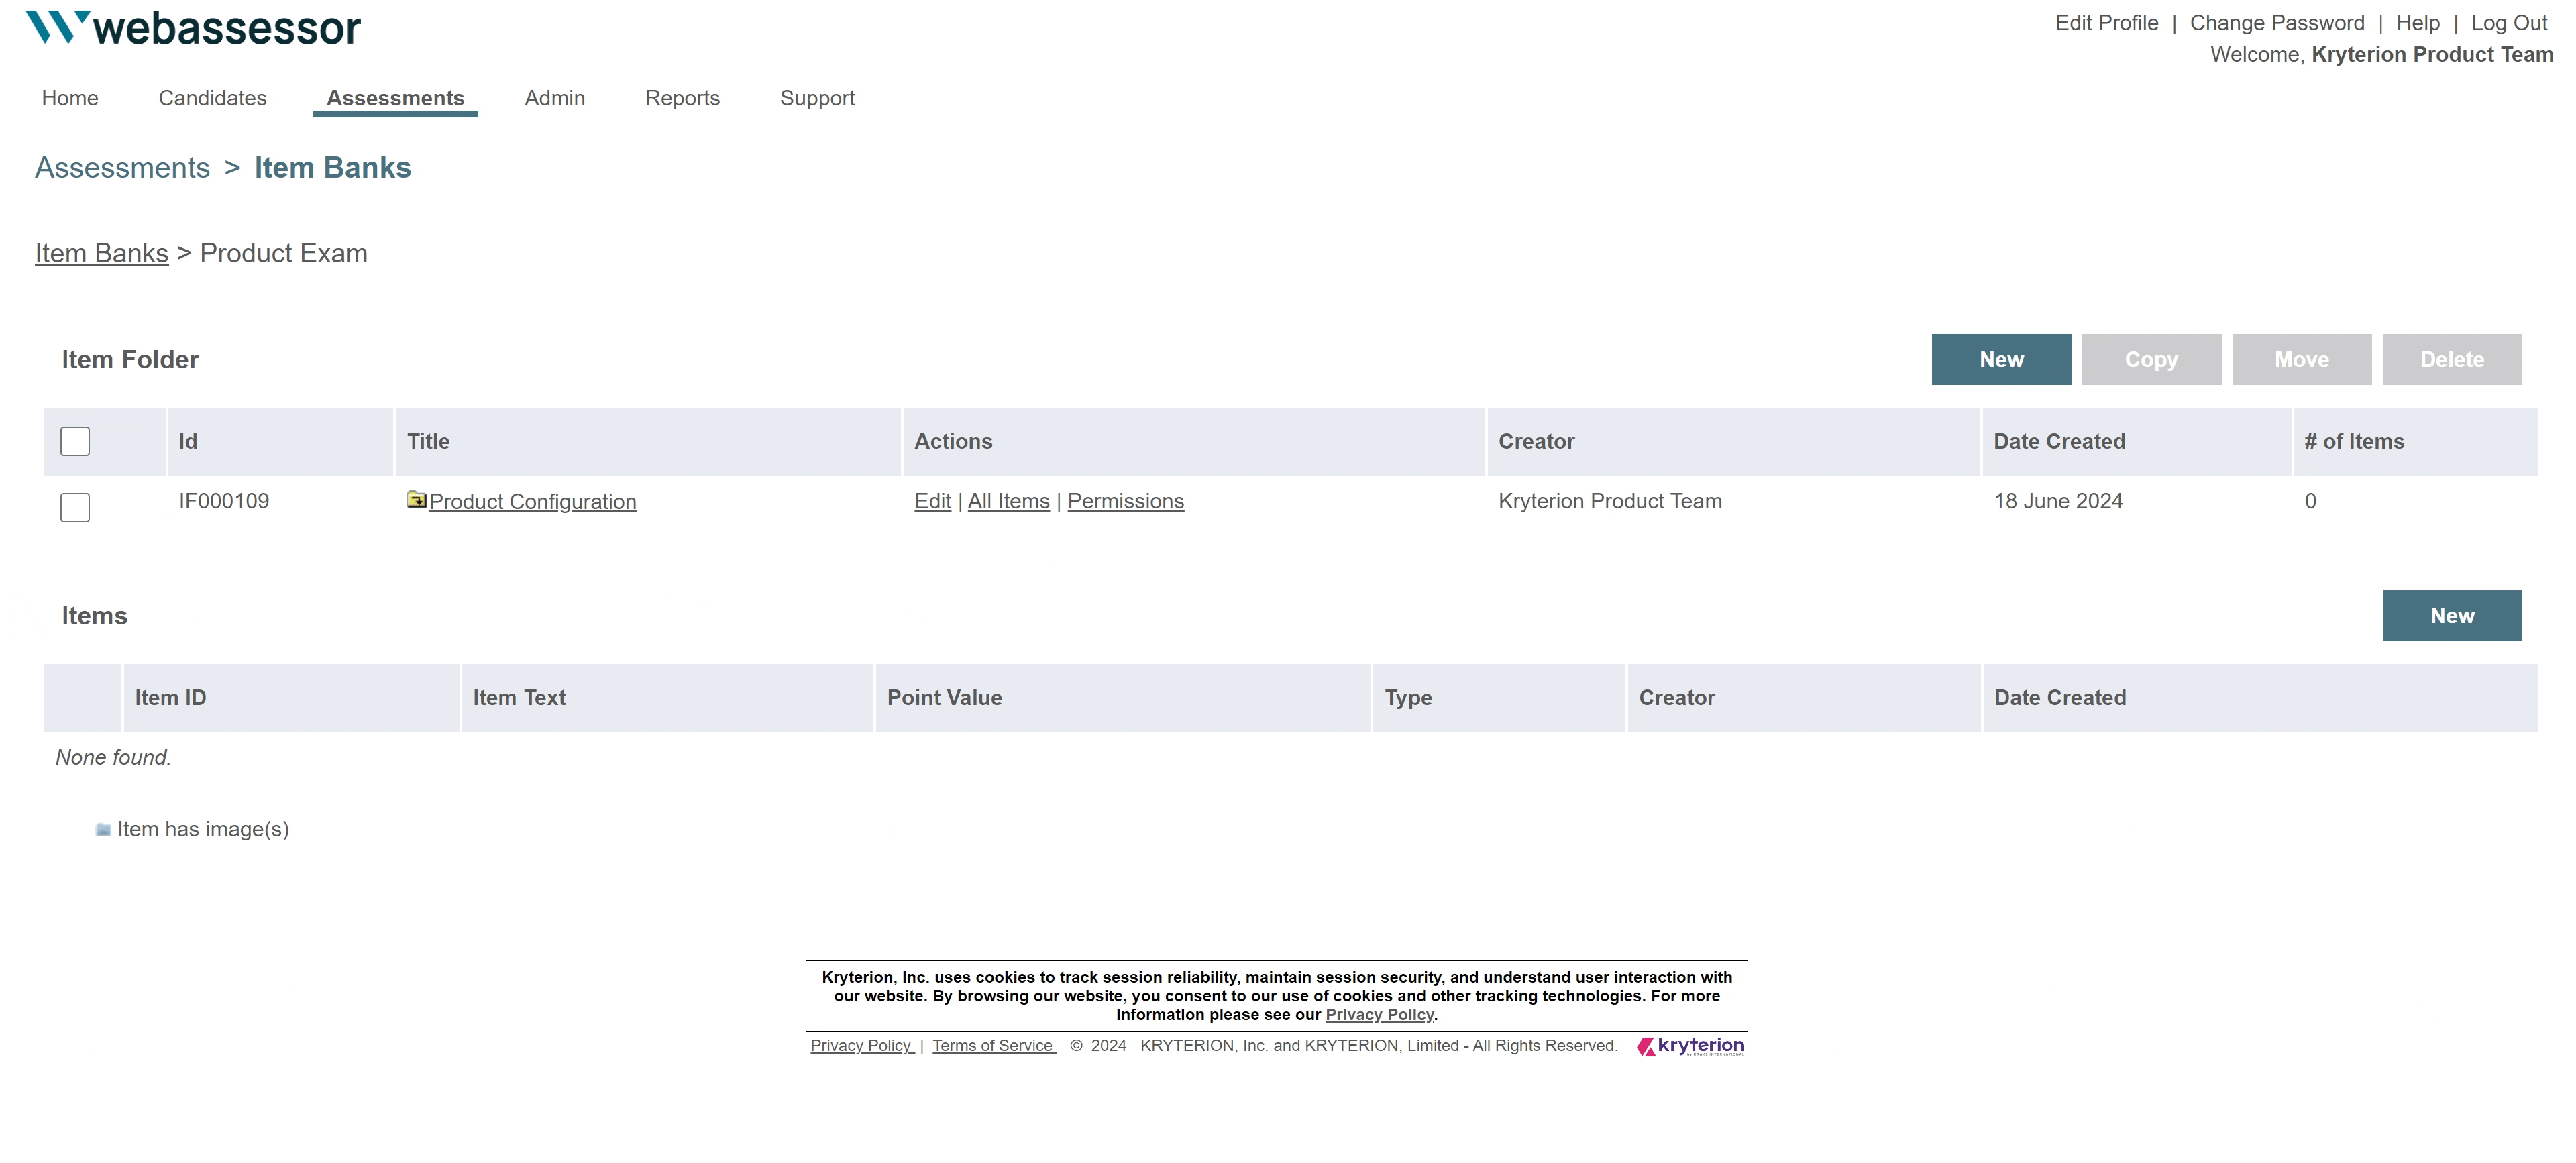Click the Product Configuration folder icon
Screen dimensions: 2576x1163
(x=416, y=499)
